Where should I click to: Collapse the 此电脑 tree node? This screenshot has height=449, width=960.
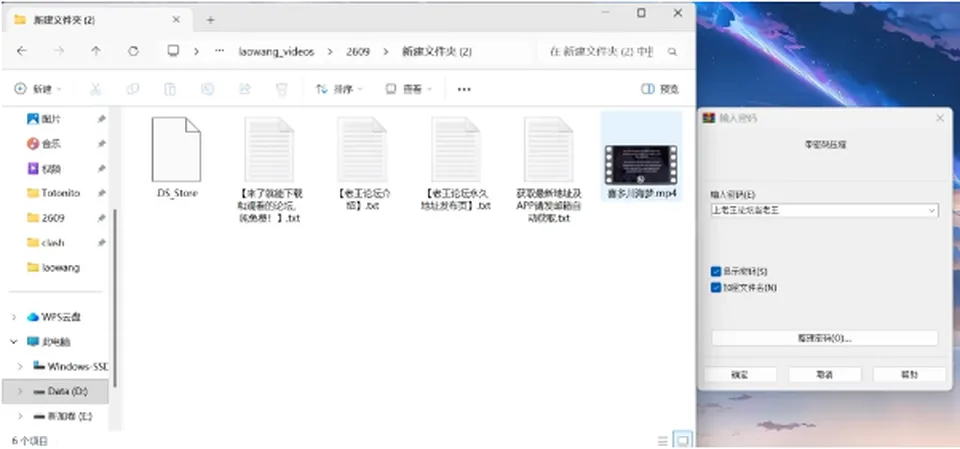[x=14, y=342]
